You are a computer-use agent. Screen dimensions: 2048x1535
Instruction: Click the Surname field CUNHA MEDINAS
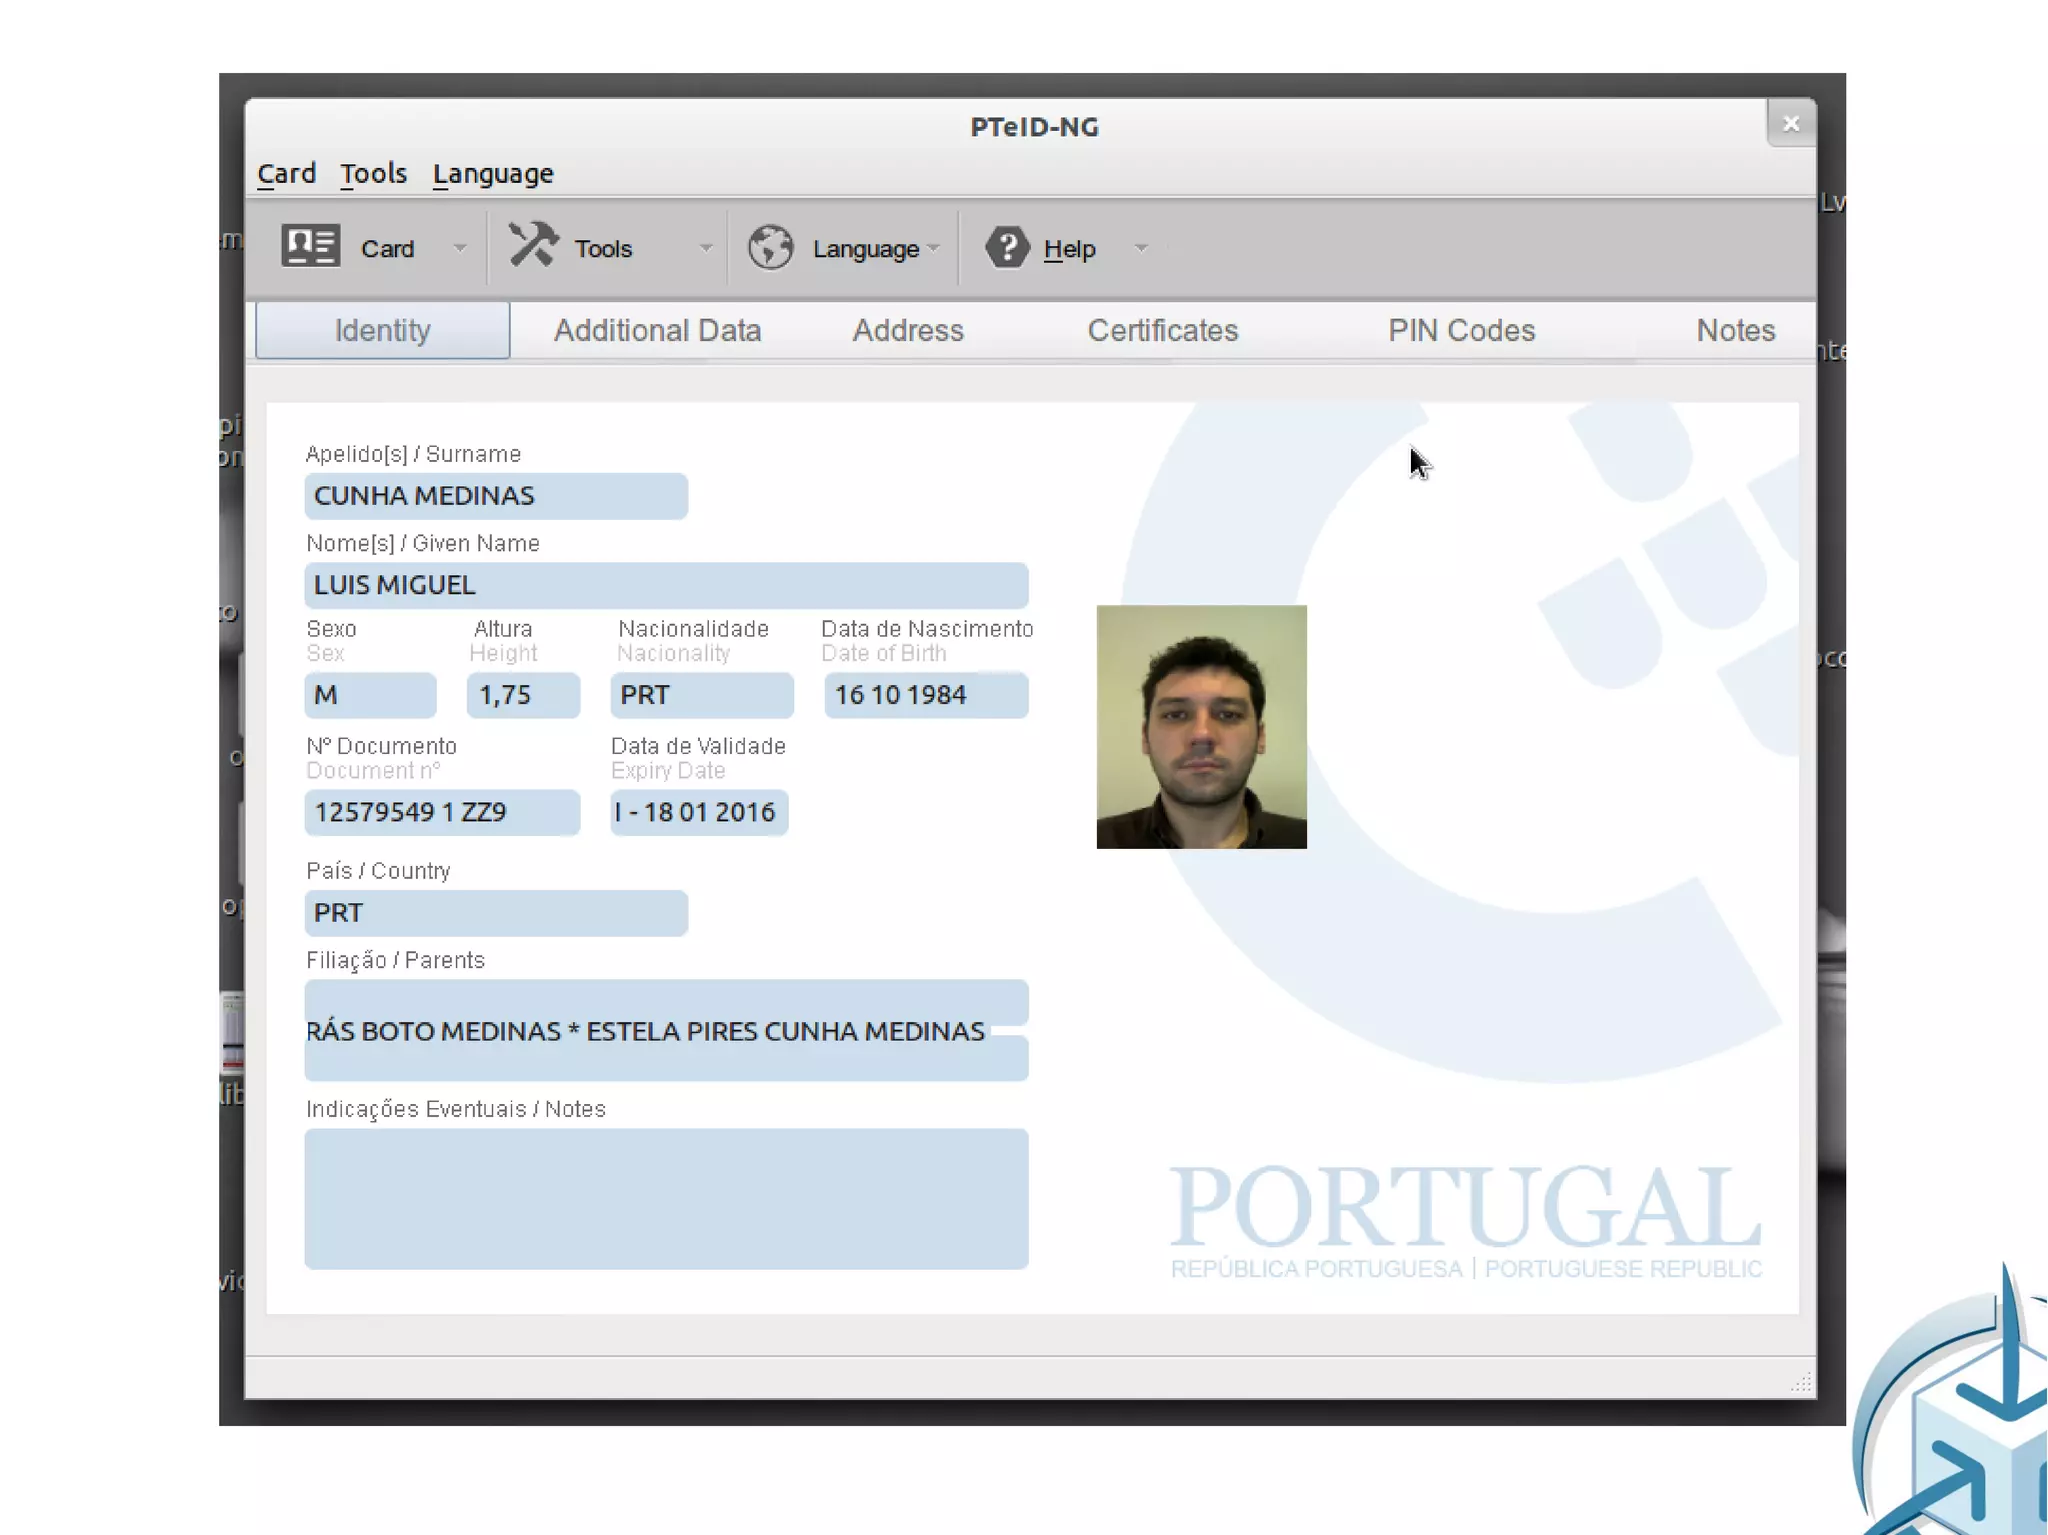tap(496, 496)
